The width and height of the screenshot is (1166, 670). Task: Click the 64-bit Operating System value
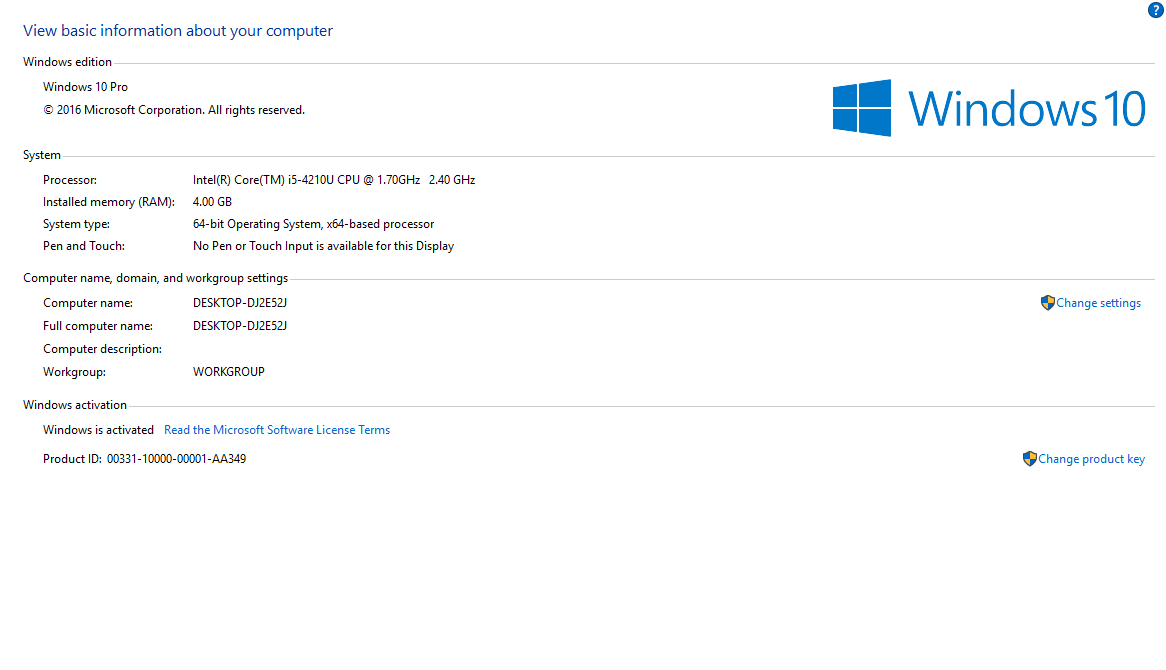313,224
